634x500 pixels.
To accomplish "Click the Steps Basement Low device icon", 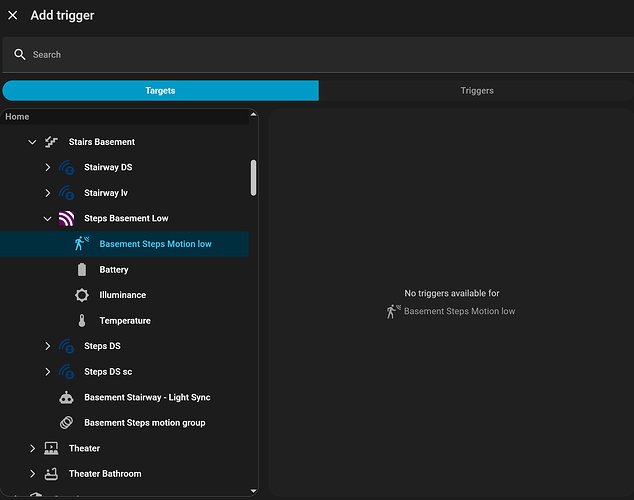I will (66, 218).
